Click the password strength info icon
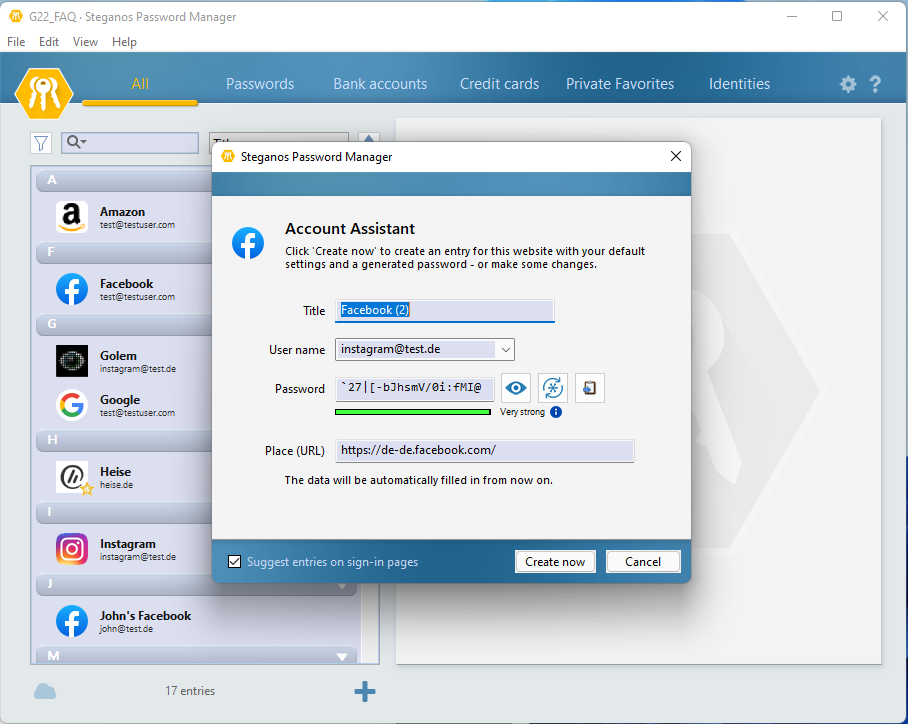This screenshot has width=908, height=724. tap(556, 412)
